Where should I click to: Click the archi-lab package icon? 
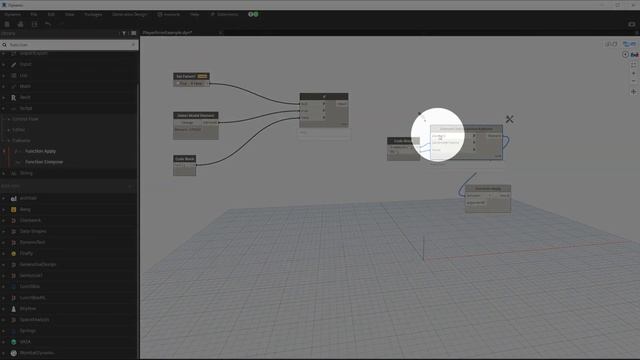(13, 198)
